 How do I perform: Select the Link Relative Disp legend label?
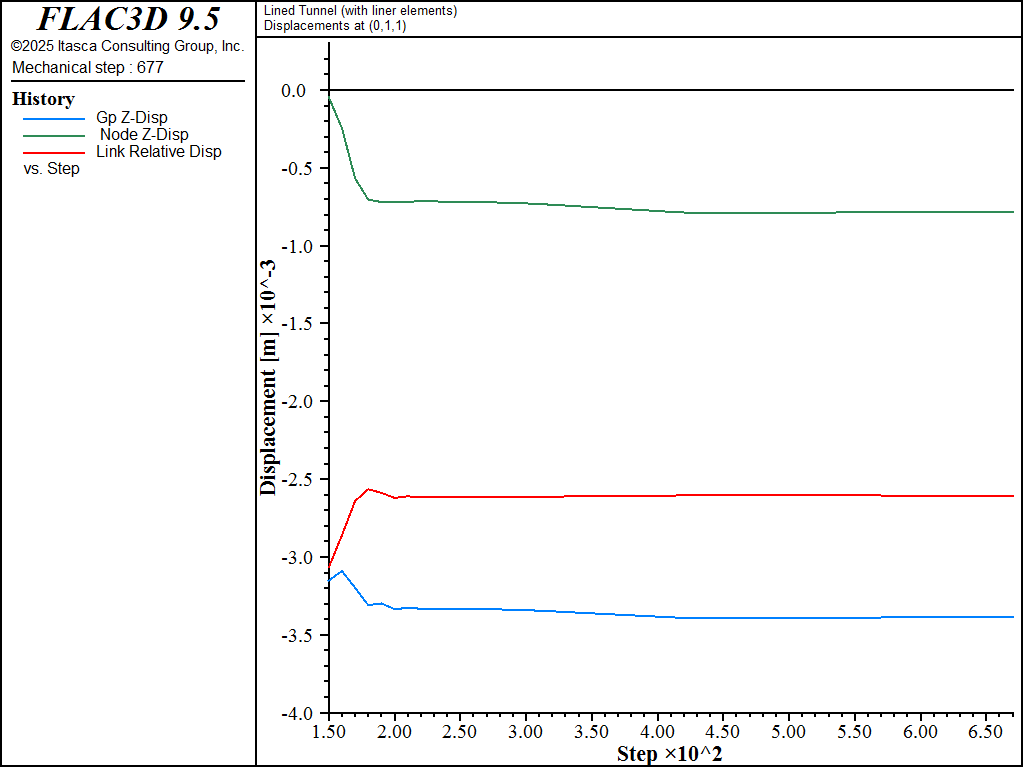[x=159, y=152]
